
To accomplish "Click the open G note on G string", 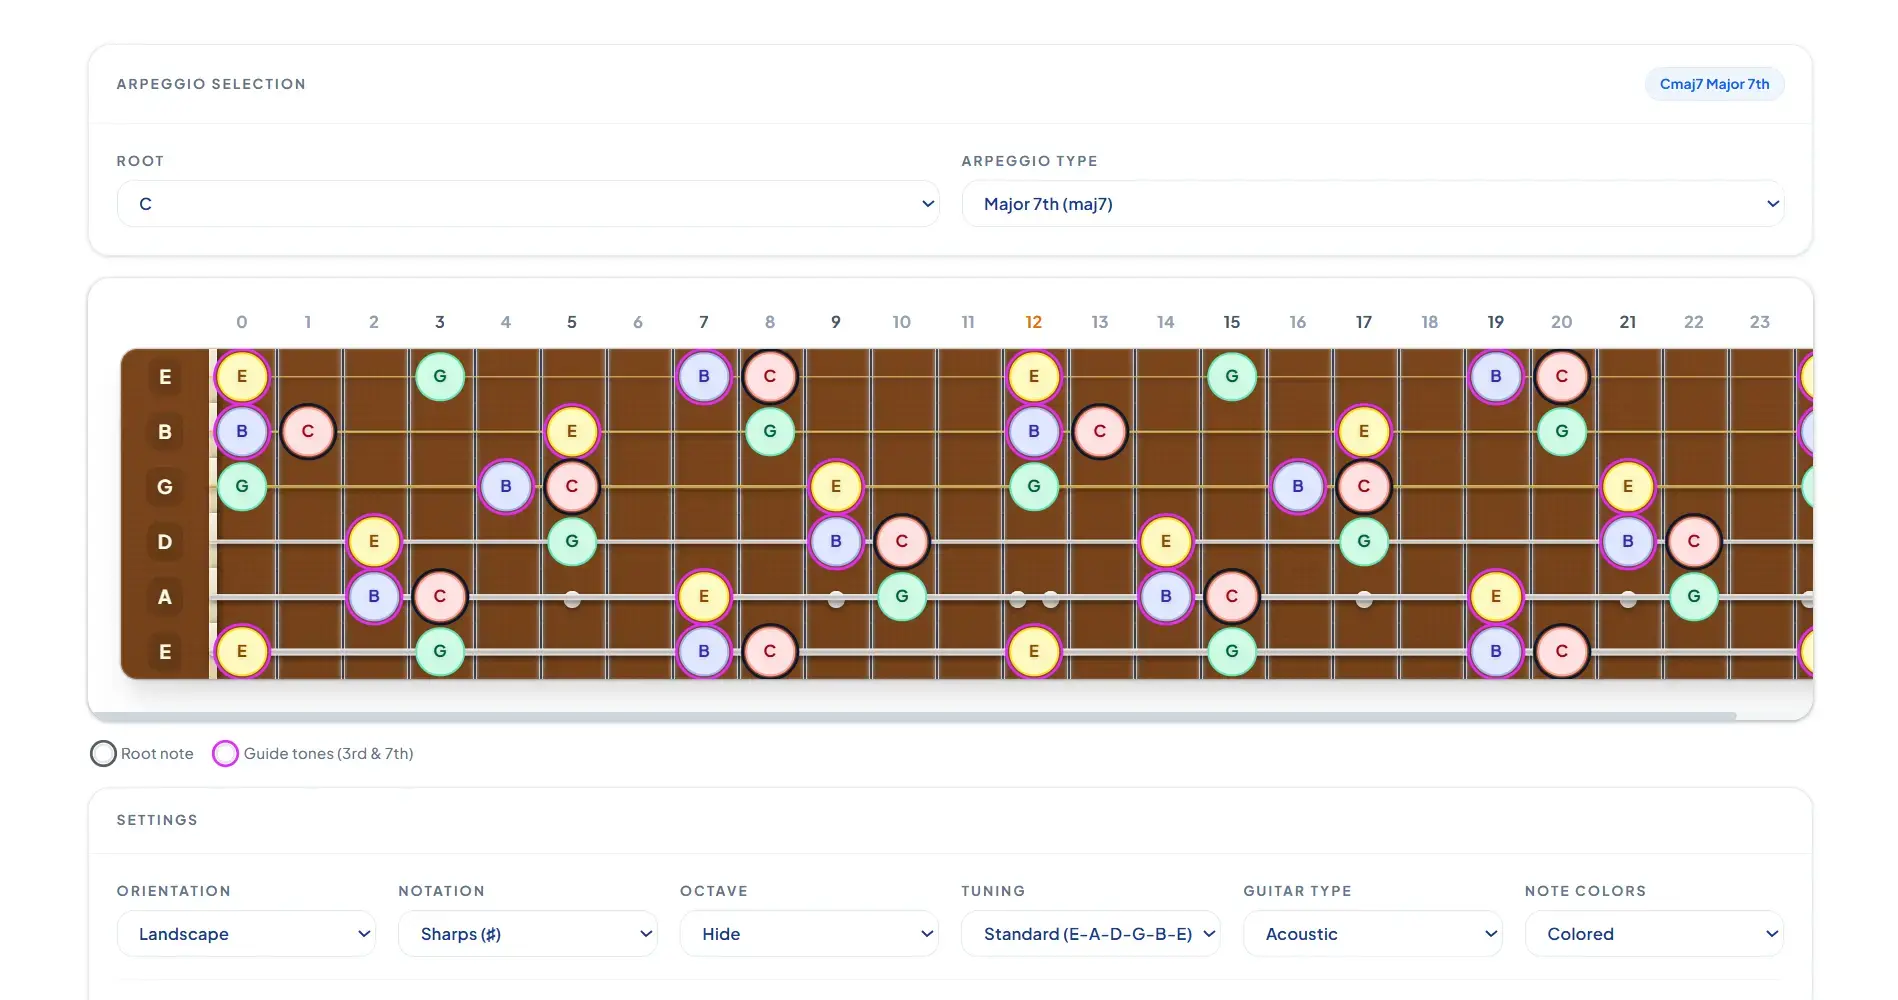I will coord(242,487).
